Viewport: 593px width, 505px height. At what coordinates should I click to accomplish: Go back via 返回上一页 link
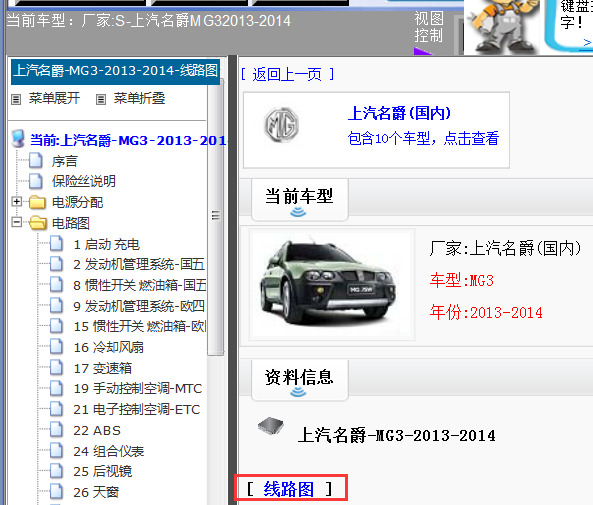pos(287,75)
